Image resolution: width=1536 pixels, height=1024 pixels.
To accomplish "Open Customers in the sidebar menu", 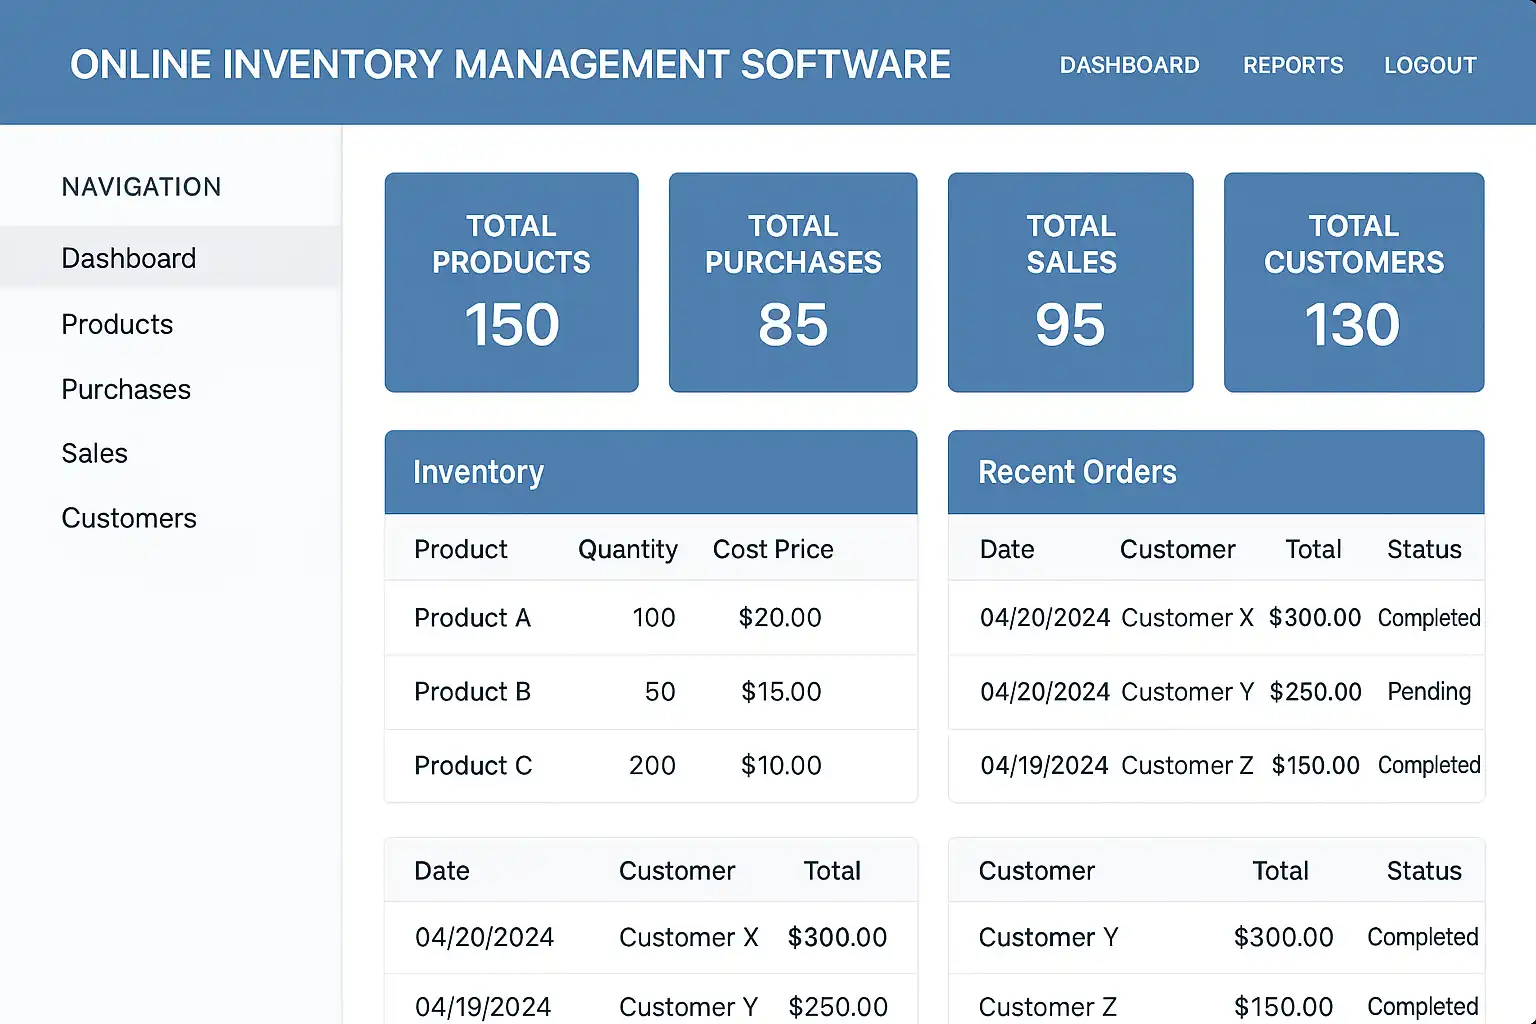I will point(129,518).
